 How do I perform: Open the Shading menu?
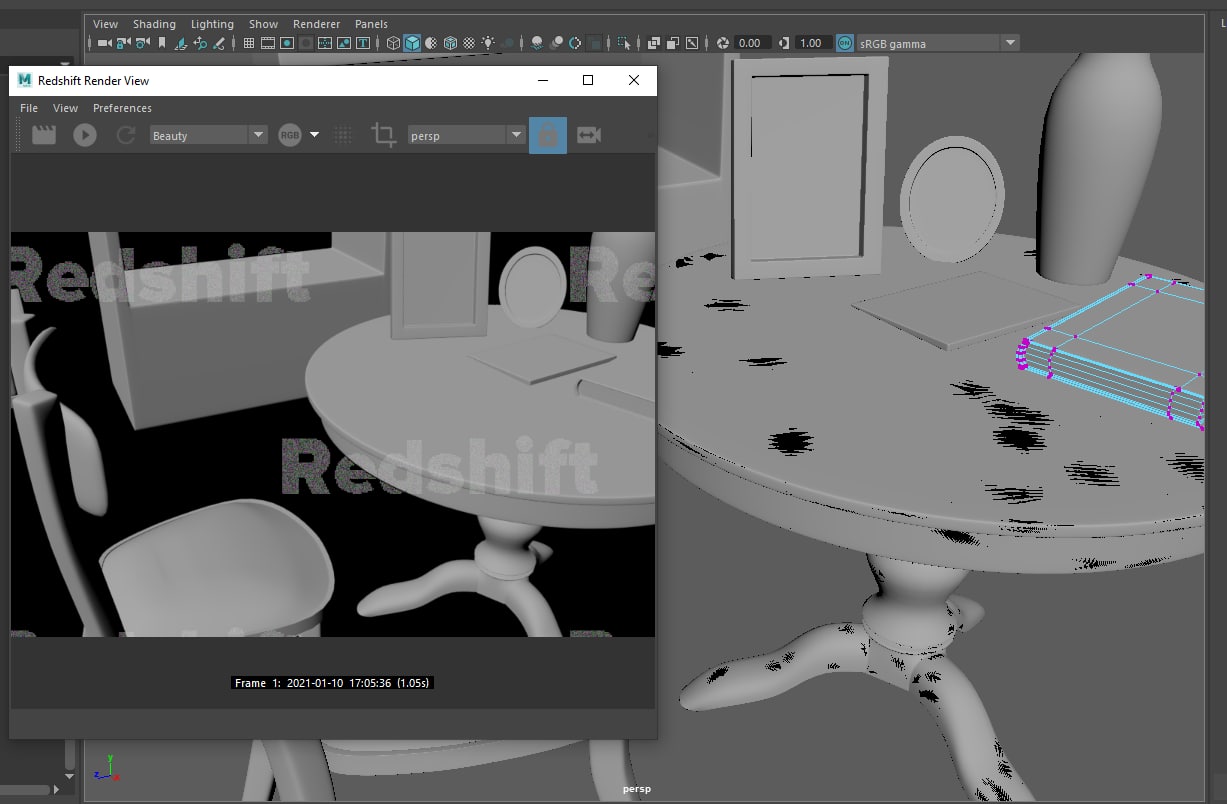pos(154,24)
